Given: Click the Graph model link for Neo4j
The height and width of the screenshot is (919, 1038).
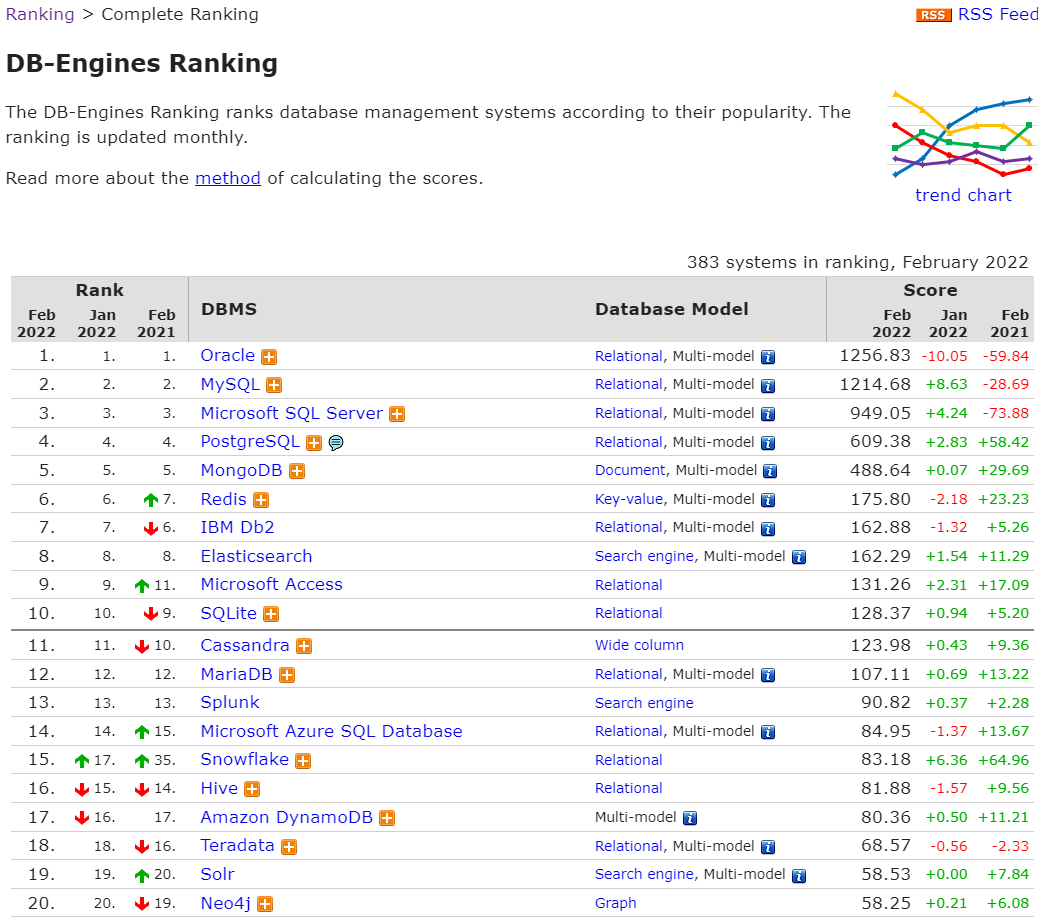Looking at the screenshot, I should (616, 903).
